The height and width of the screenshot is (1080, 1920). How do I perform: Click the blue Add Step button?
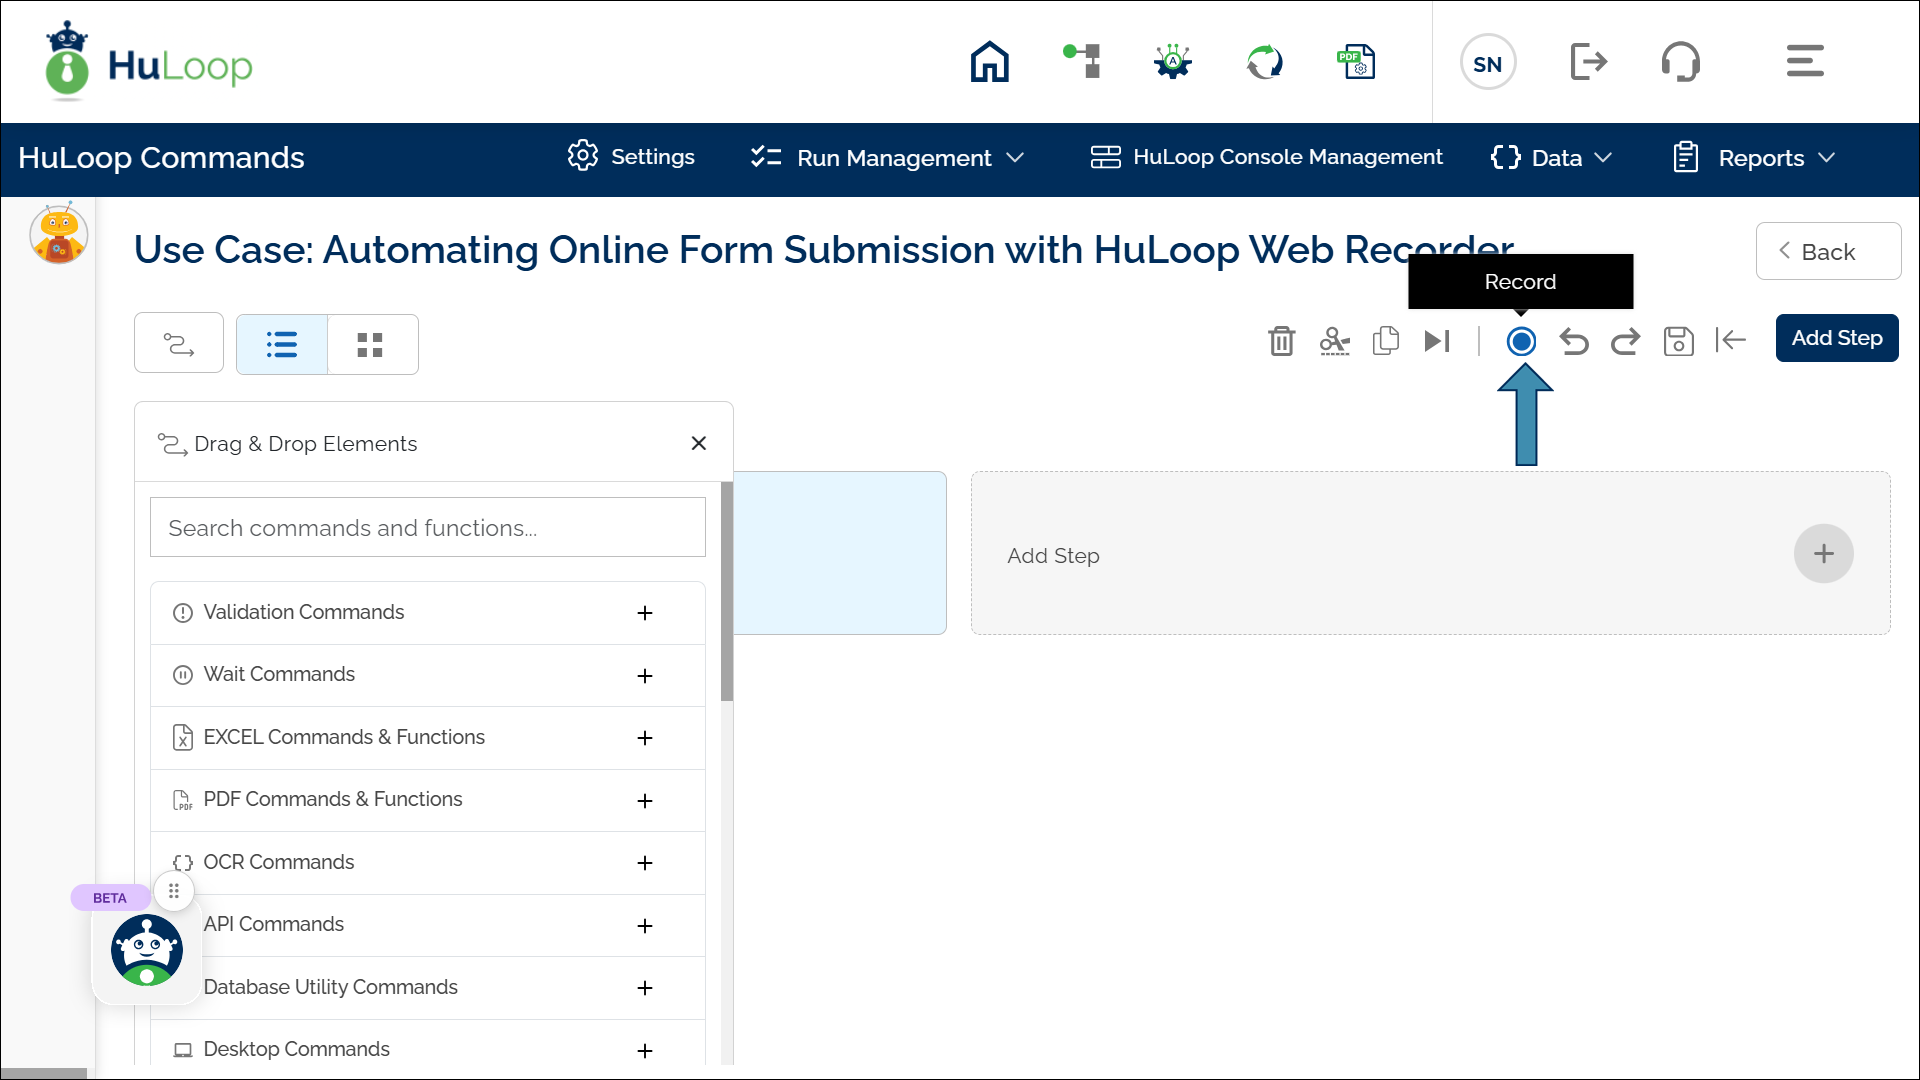click(1836, 338)
